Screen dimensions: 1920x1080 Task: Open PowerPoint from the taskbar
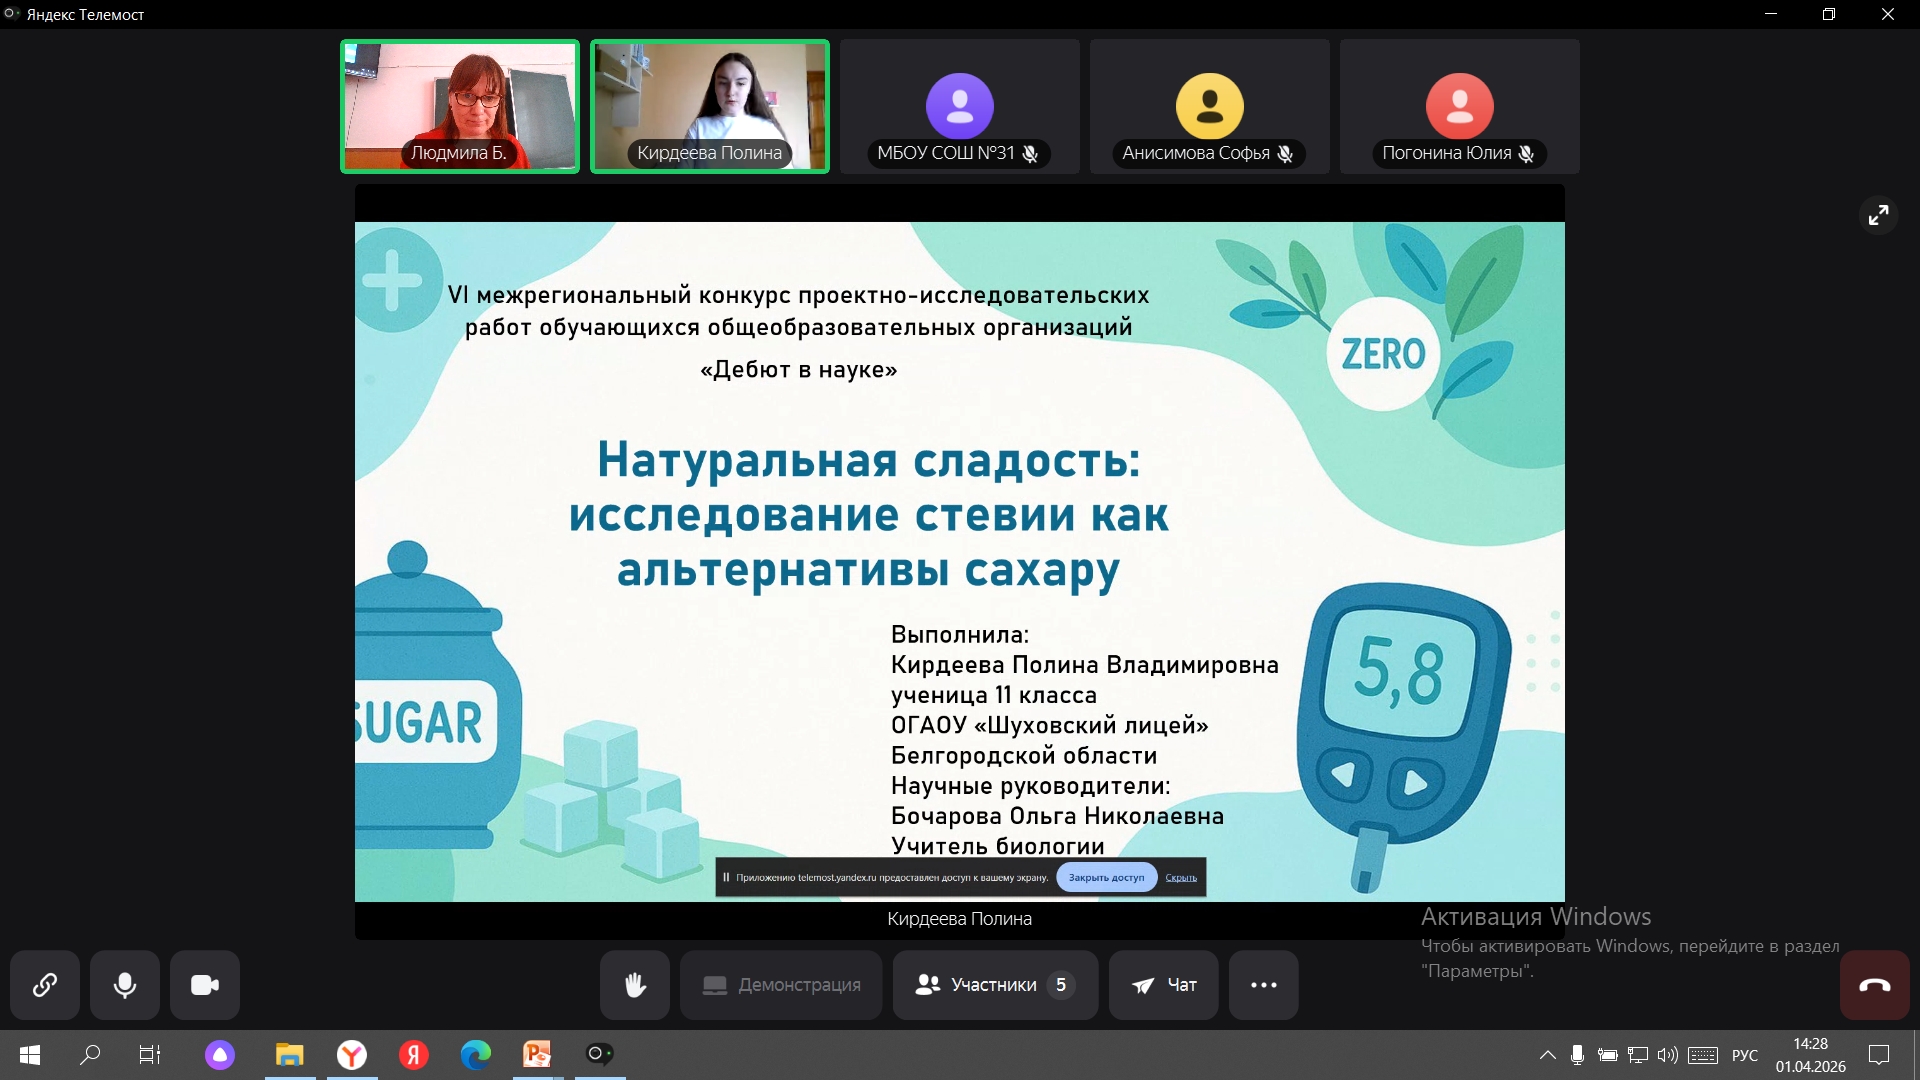click(537, 1054)
